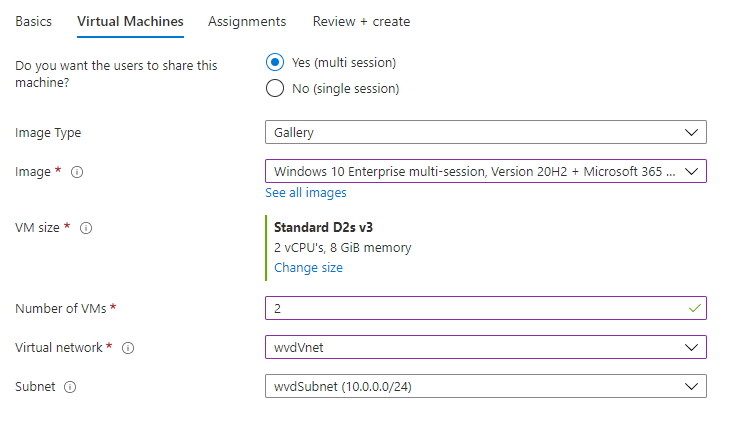Image resolution: width=739 pixels, height=421 pixels.
Task: Click the Yes (multi session) label text
Action: [x=344, y=63]
